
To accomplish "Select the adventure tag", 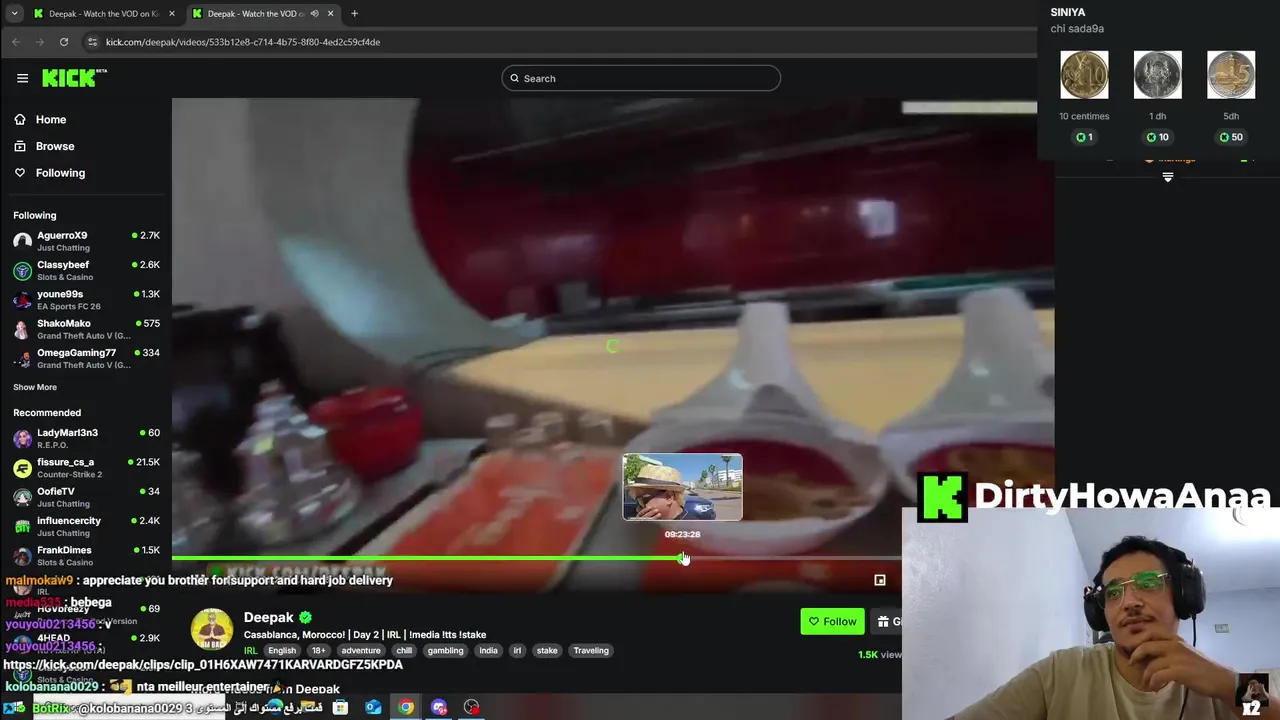I will pos(361,651).
